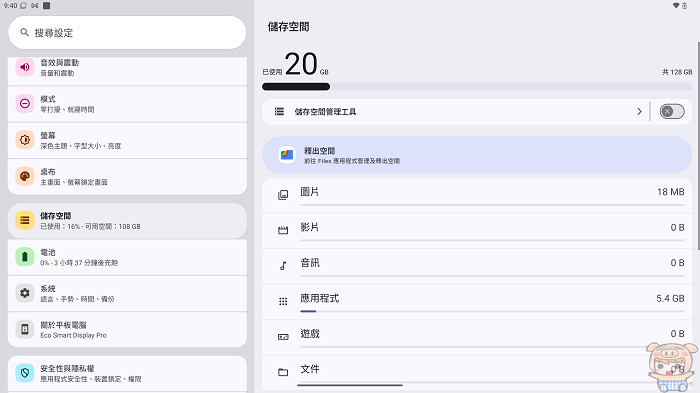Screen dimensions: 700x393
Task: Check the Wi-Fi status icon
Action: (676, 5)
